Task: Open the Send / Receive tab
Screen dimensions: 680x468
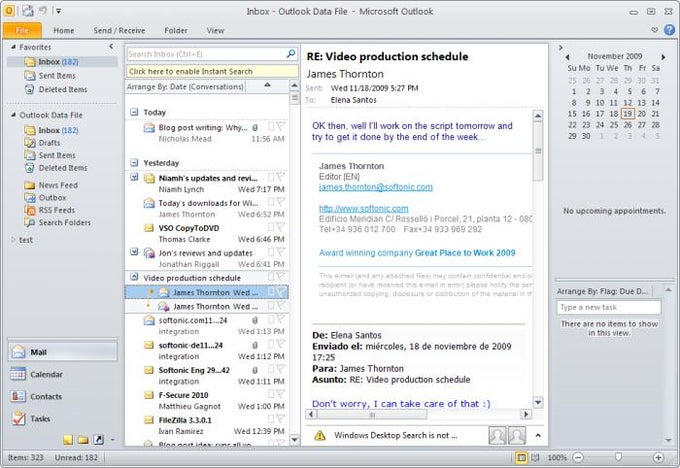Action: coord(119,30)
